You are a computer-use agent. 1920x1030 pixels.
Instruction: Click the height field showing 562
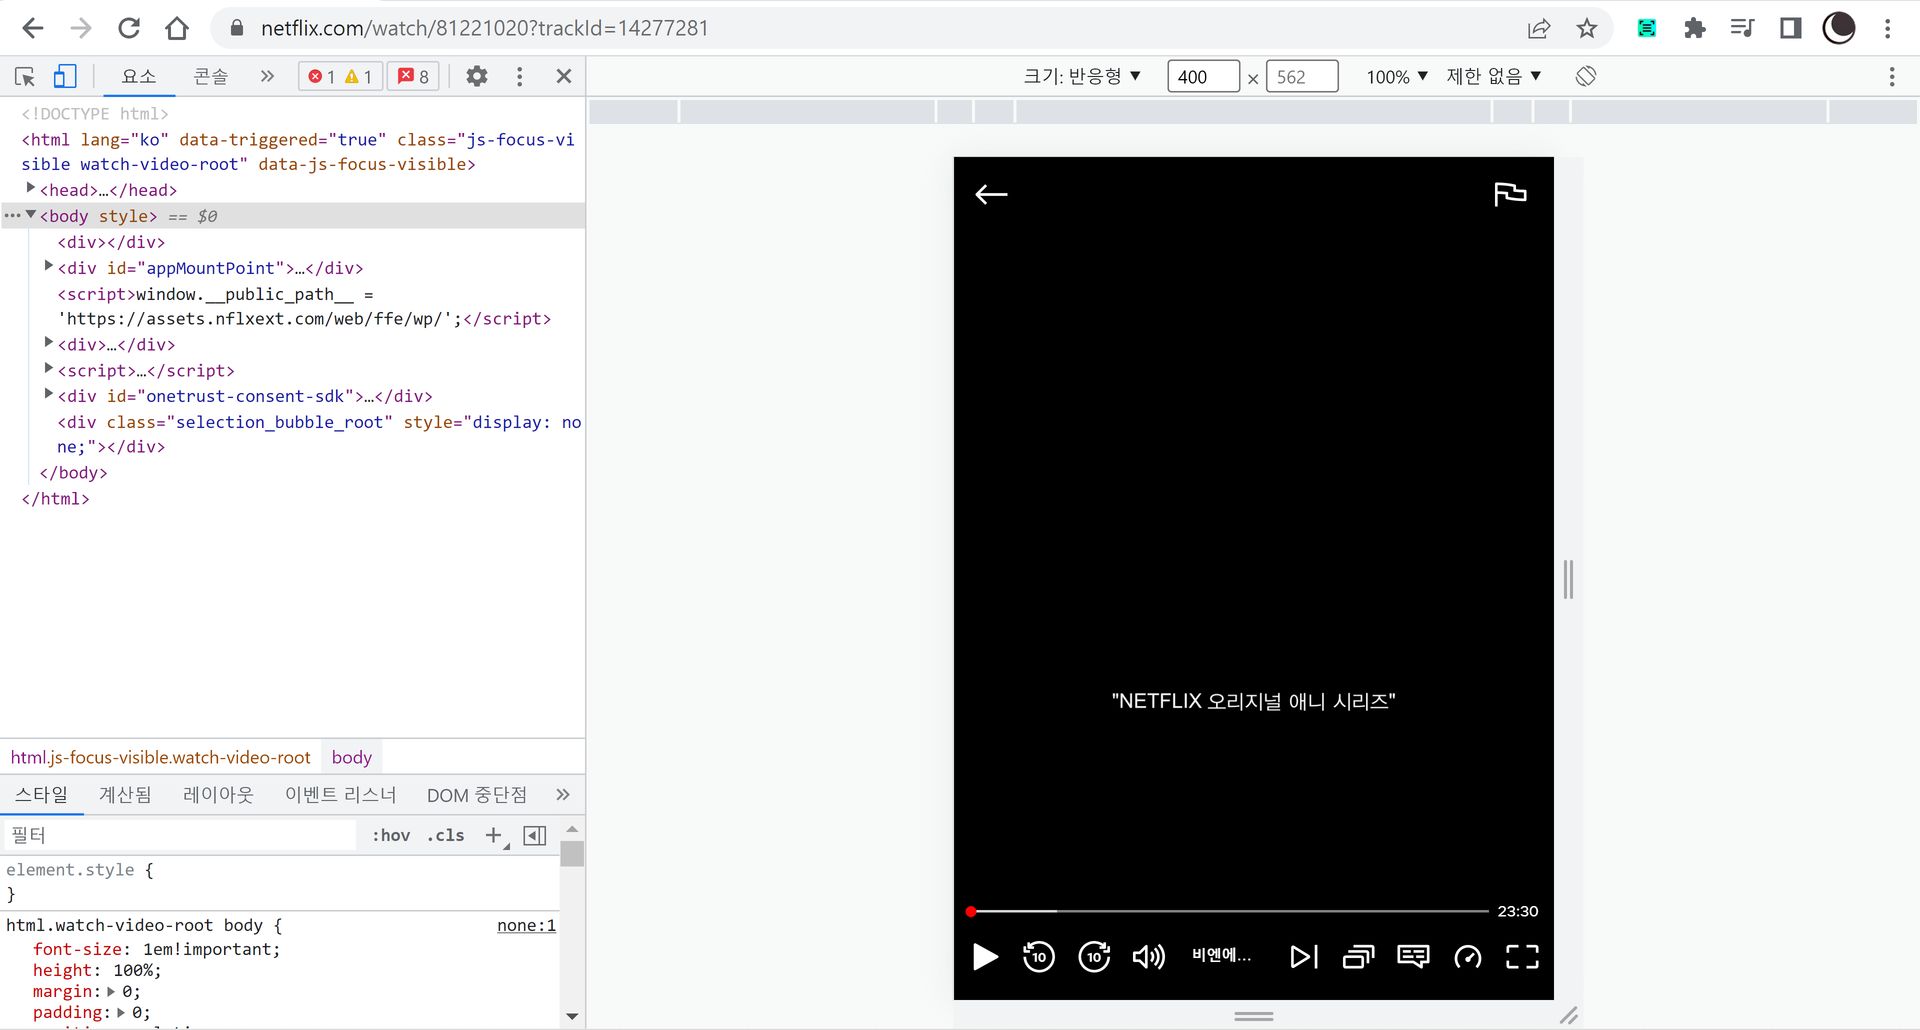[x=1302, y=77]
